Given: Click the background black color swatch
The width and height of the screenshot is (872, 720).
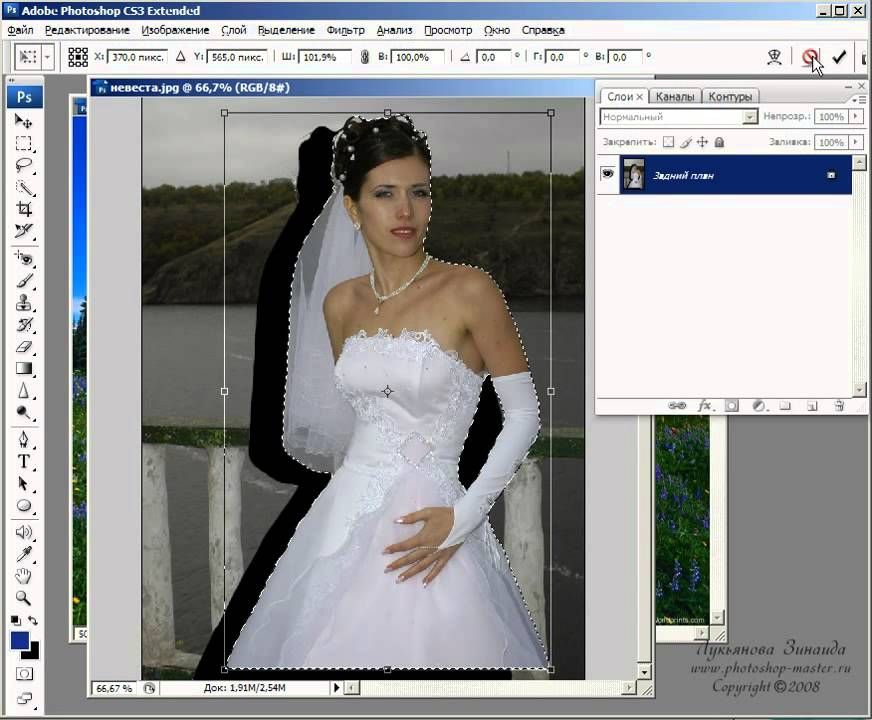Looking at the screenshot, I should coord(33,653).
